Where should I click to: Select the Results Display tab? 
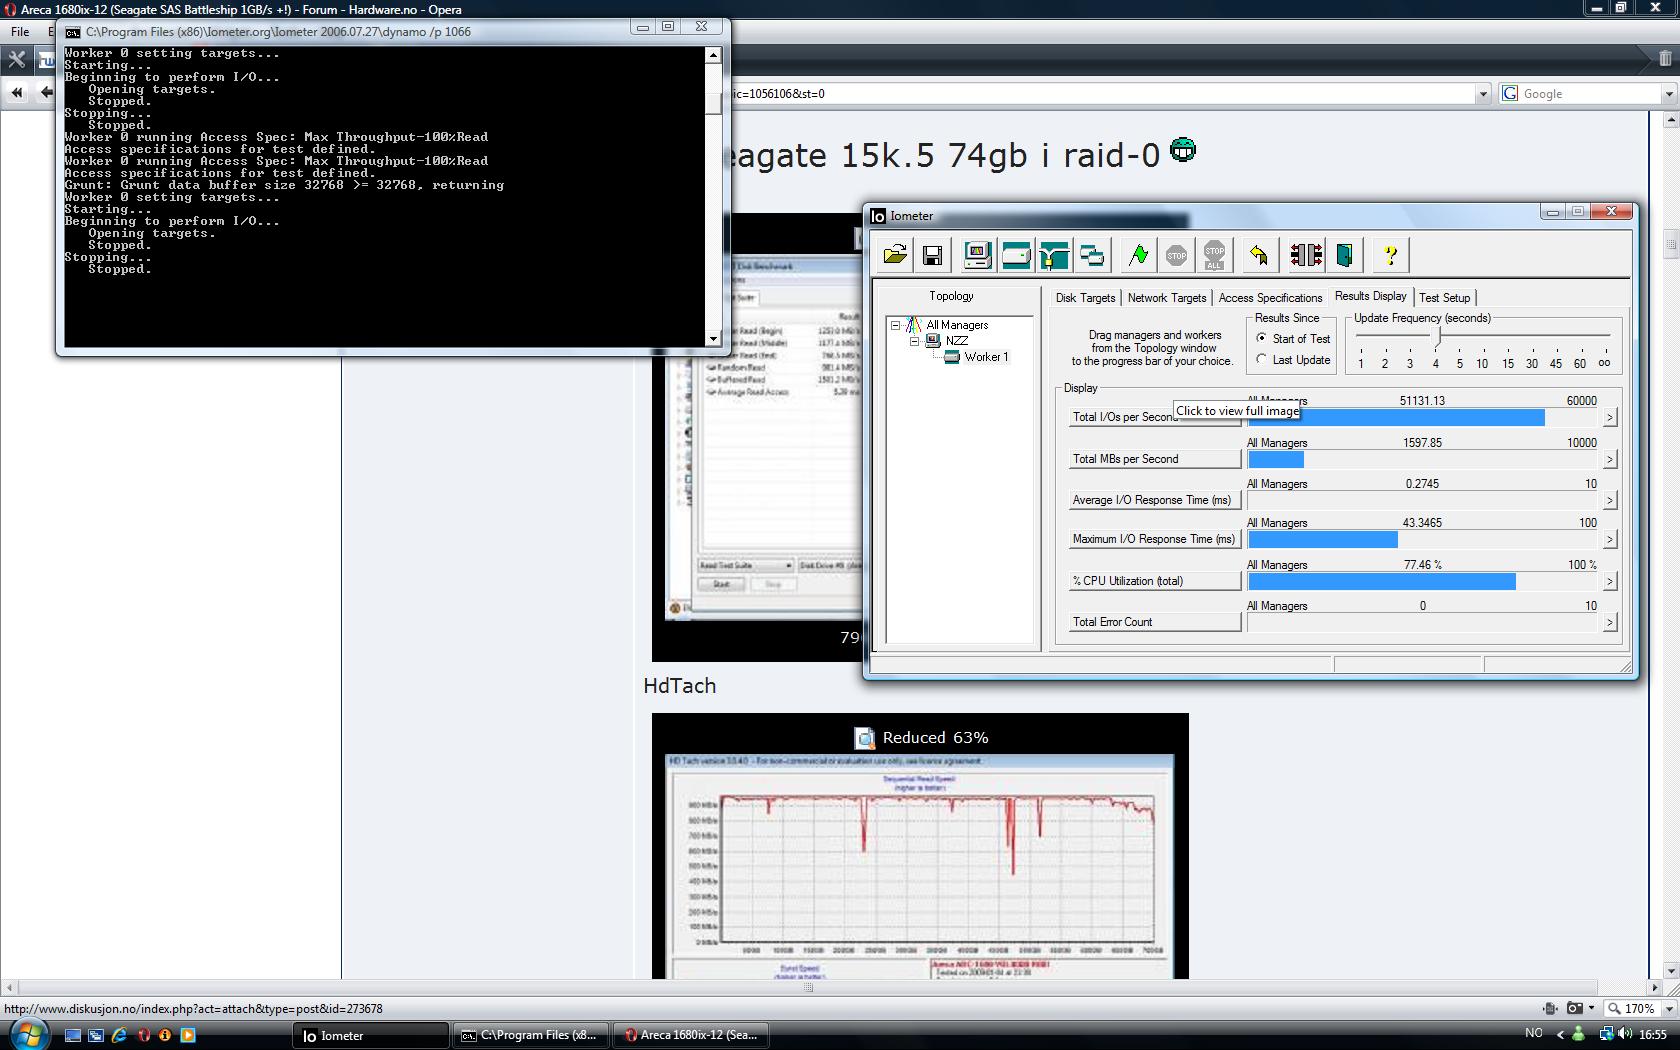click(1370, 296)
